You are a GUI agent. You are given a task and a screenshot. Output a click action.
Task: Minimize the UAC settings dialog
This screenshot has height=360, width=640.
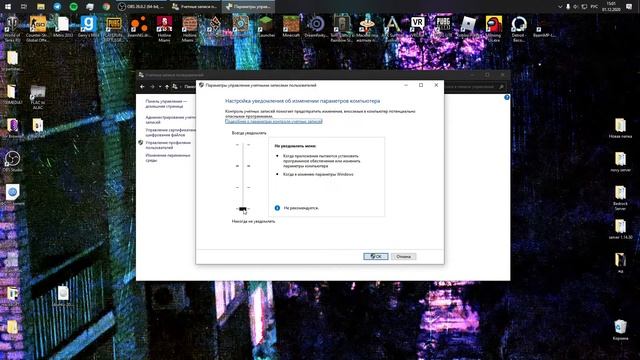406,85
